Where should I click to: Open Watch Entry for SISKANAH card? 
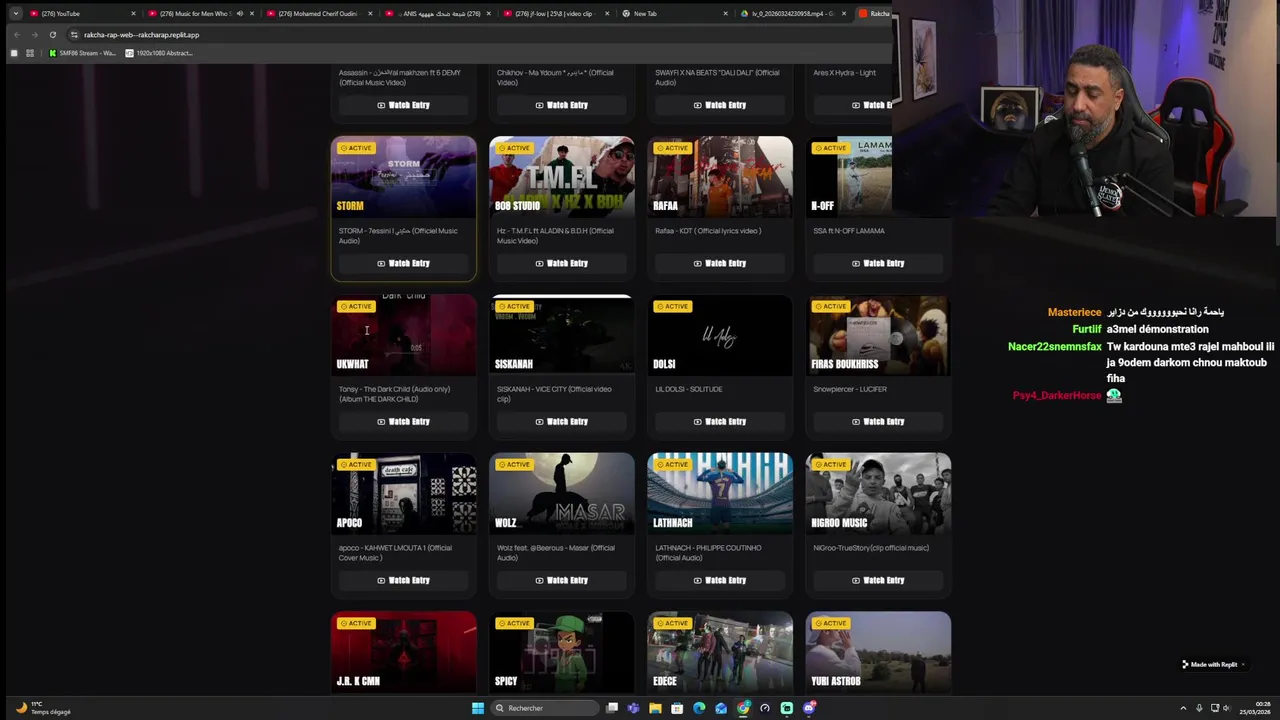[562, 421]
